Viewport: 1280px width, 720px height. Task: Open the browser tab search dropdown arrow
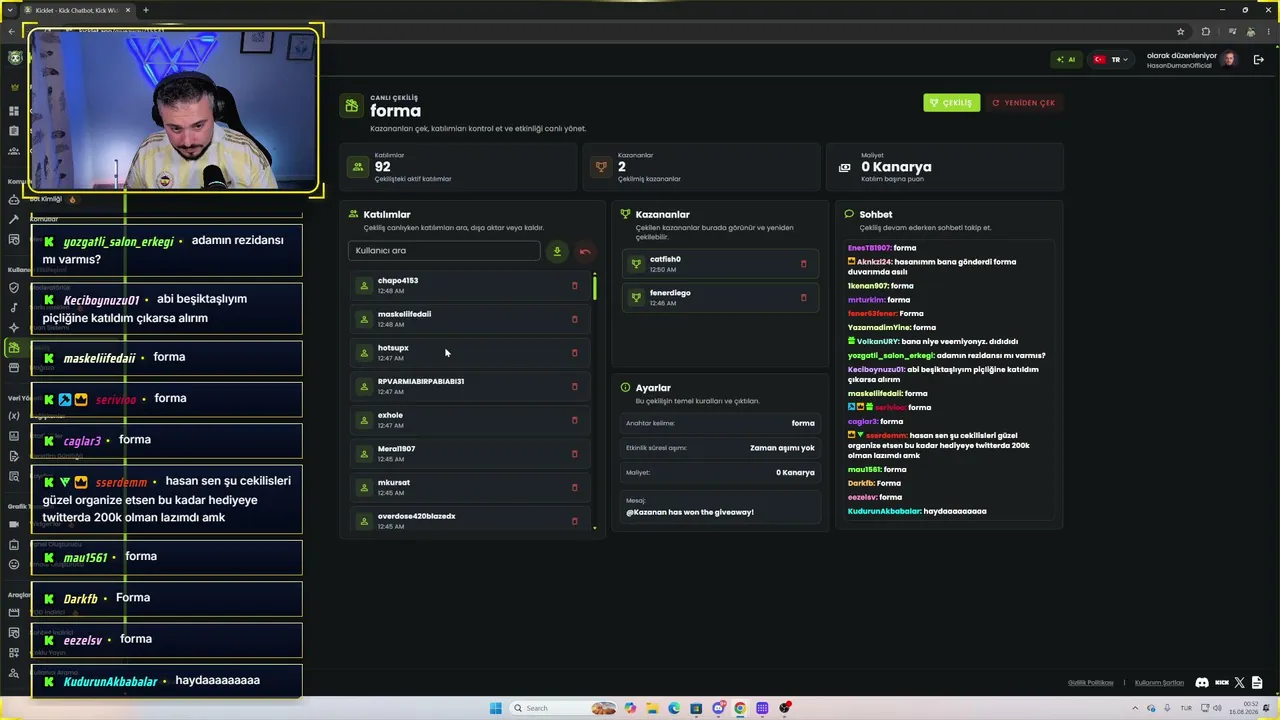(10, 10)
